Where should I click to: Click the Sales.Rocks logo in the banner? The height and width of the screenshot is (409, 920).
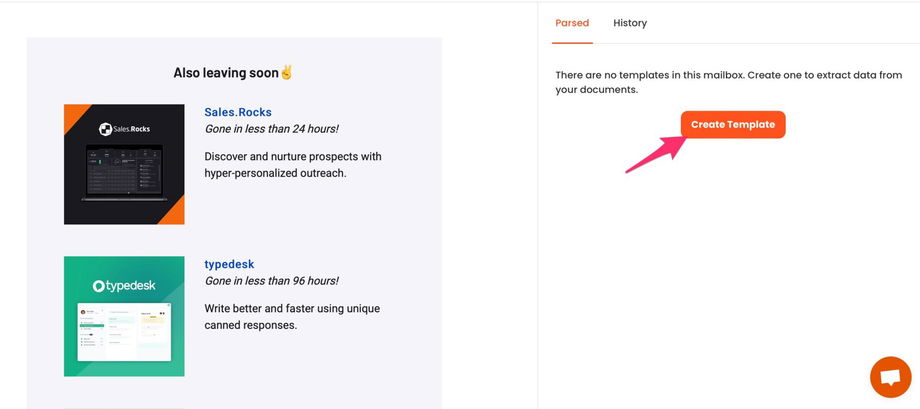point(124,129)
